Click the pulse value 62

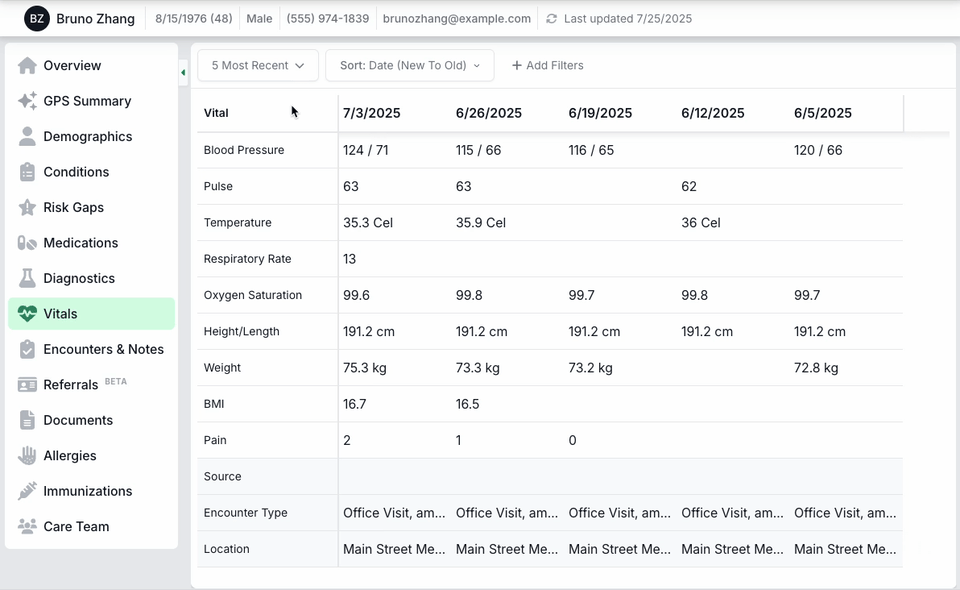(x=689, y=187)
